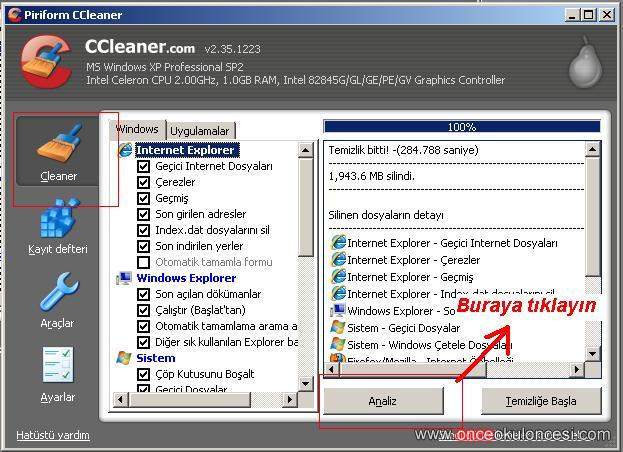Click left arrow of options horizontal scrollbar
Image resolution: width=623 pixels, height=452 pixels.
[121, 400]
